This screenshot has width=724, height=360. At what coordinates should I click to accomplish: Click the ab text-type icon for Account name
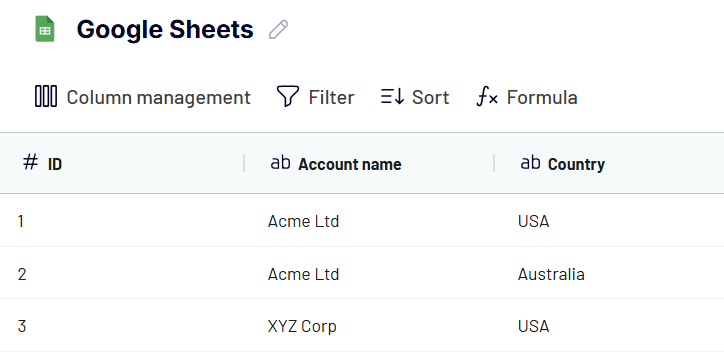pos(280,162)
